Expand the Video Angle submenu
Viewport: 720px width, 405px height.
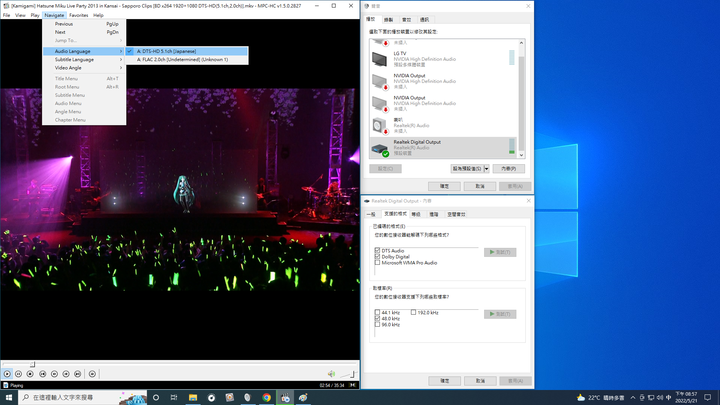tap(84, 68)
